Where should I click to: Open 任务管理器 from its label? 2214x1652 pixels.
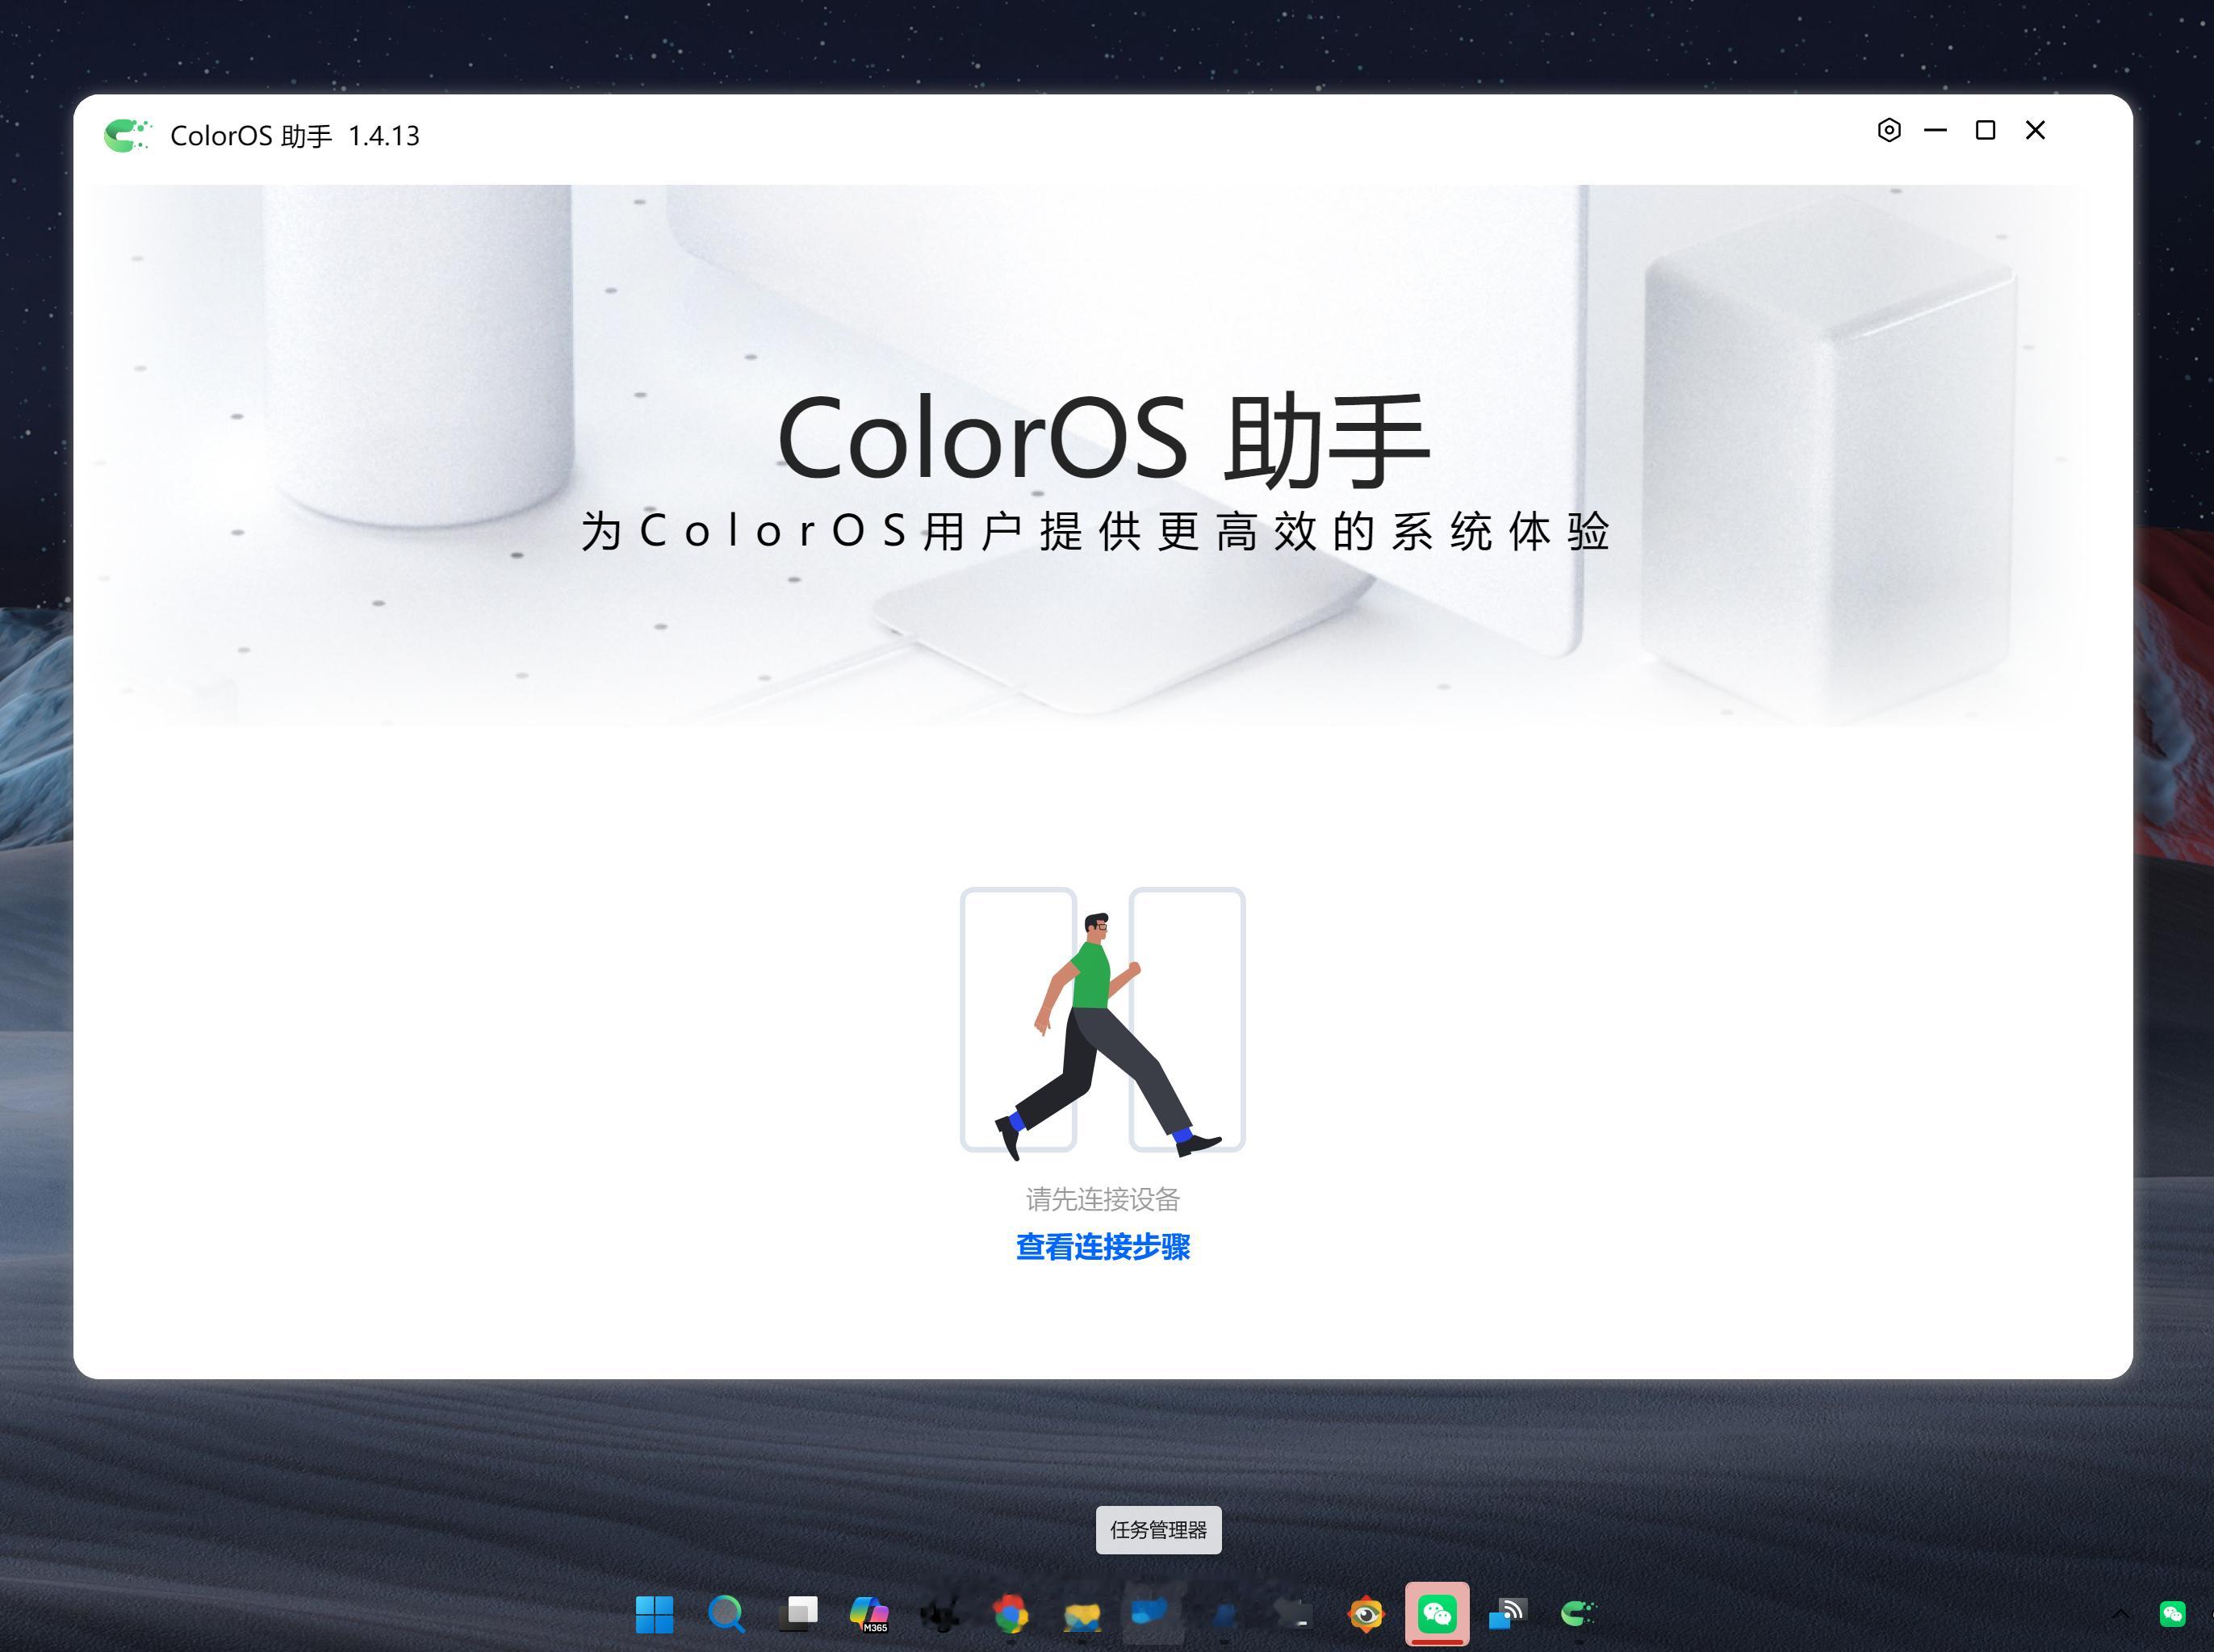click(x=1159, y=1529)
